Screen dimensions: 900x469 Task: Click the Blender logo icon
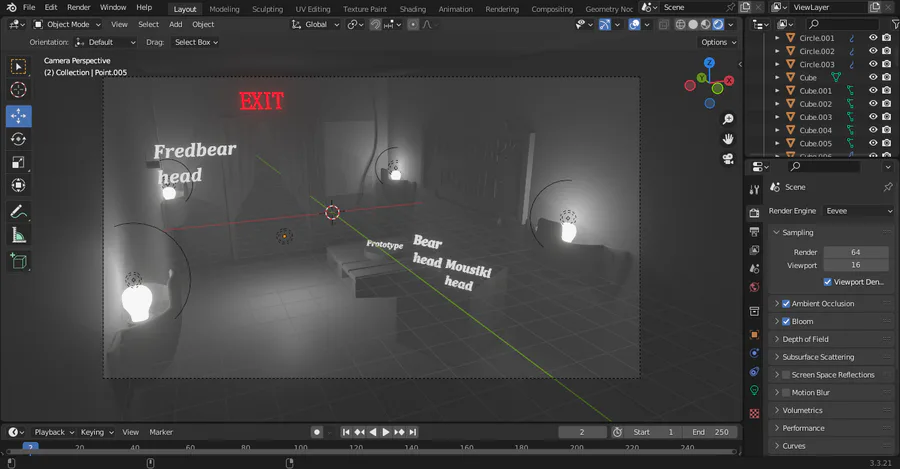(x=11, y=7)
